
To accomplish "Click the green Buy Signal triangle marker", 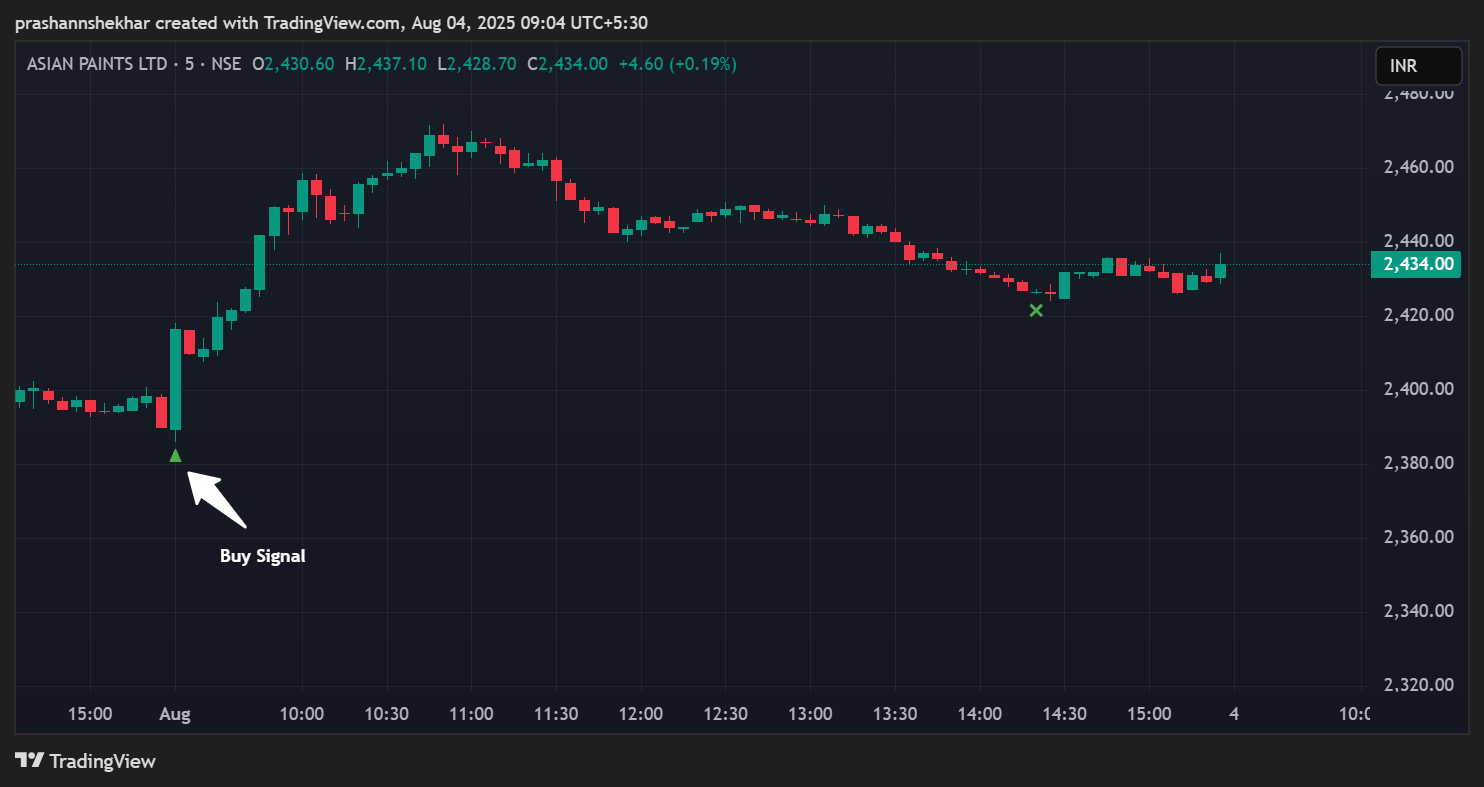I will 175,456.
